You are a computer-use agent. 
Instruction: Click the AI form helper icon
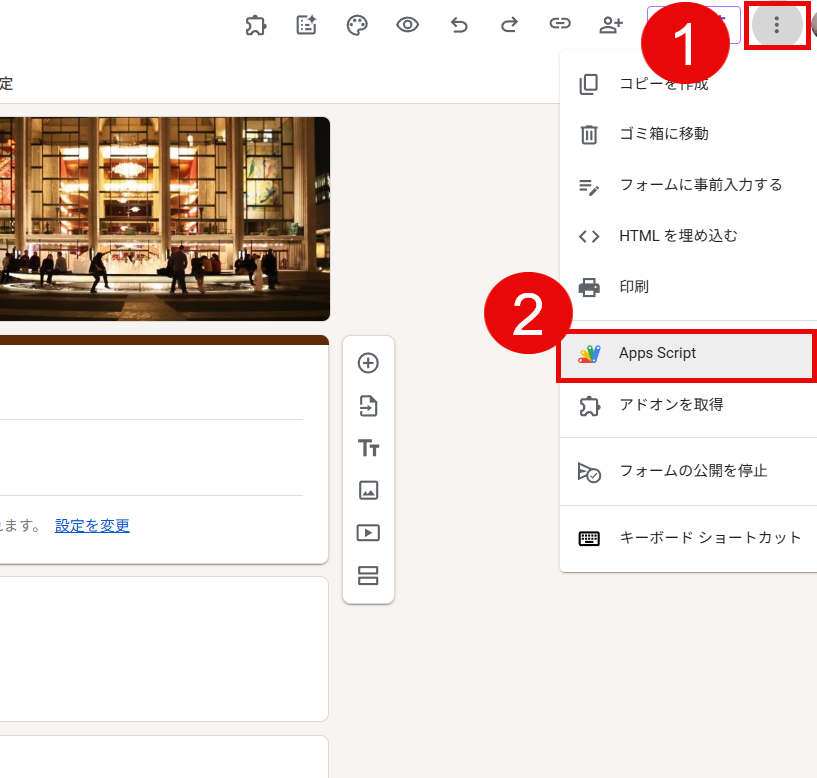[x=307, y=26]
